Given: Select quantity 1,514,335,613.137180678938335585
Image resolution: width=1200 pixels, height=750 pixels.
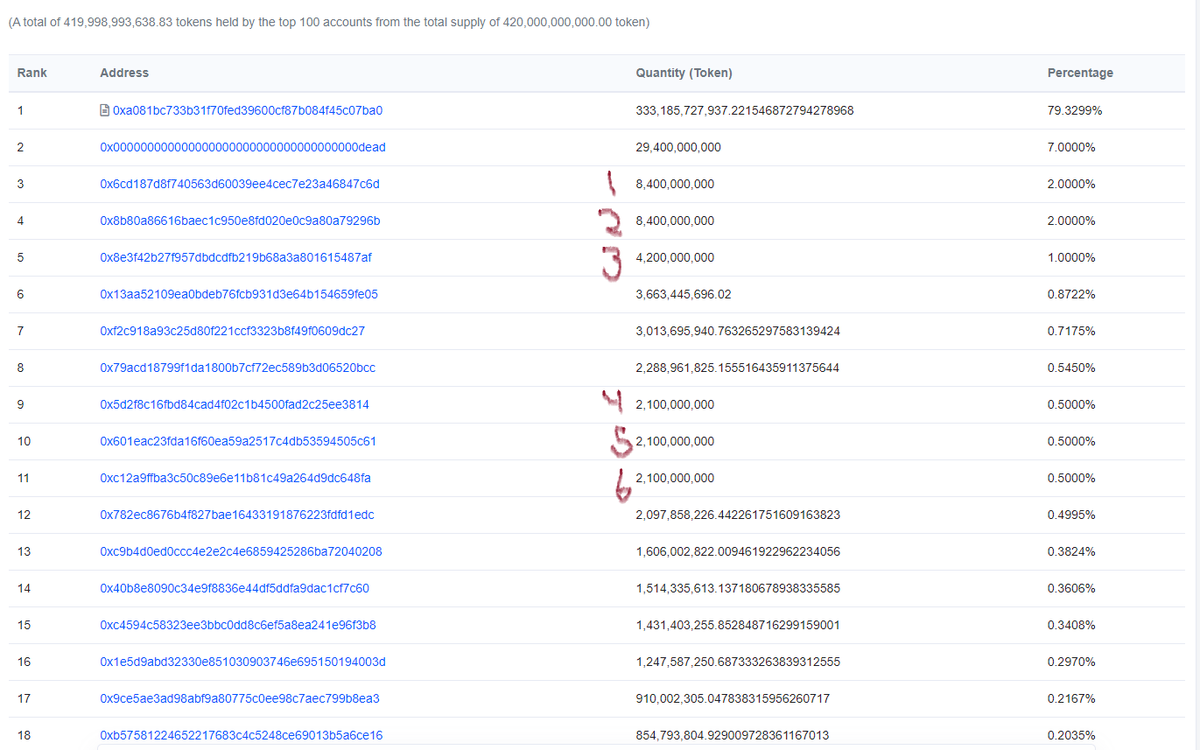Looking at the screenshot, I should click(737, 588).
